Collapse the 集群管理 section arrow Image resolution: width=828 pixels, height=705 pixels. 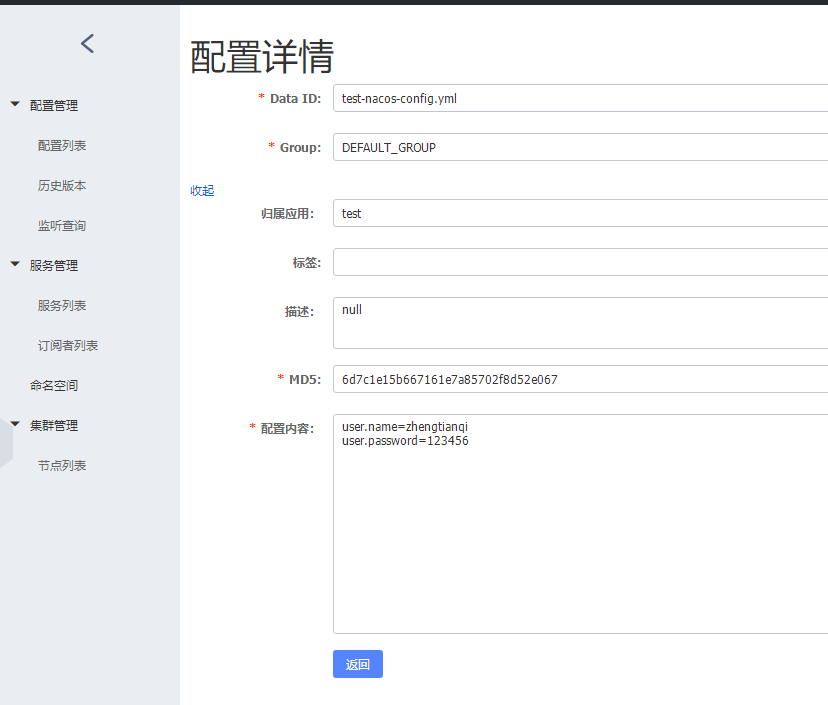click(15, 424)
